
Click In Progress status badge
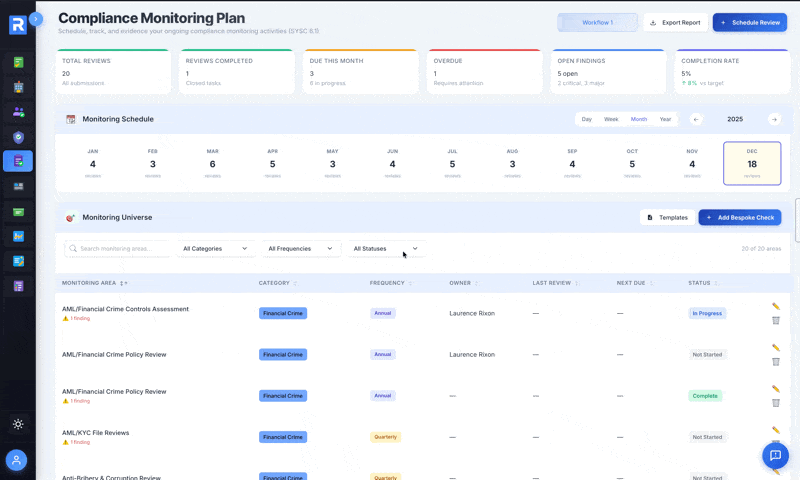tap(707, 313)
